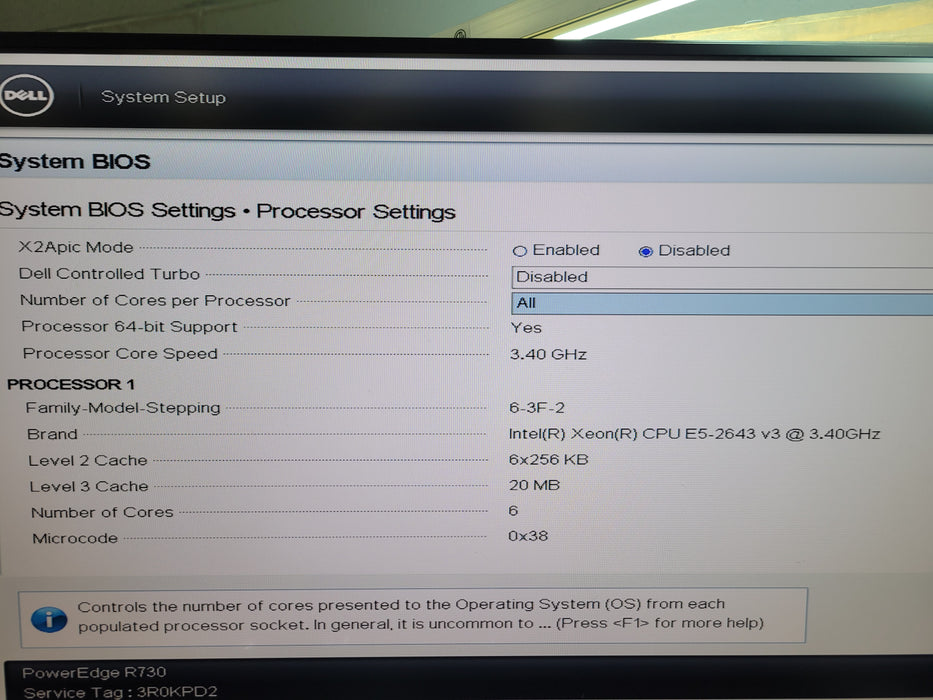The image size is (933, 700).
Task: Select Disabled for X2Apic Mode
Action: tap(646, 252)
